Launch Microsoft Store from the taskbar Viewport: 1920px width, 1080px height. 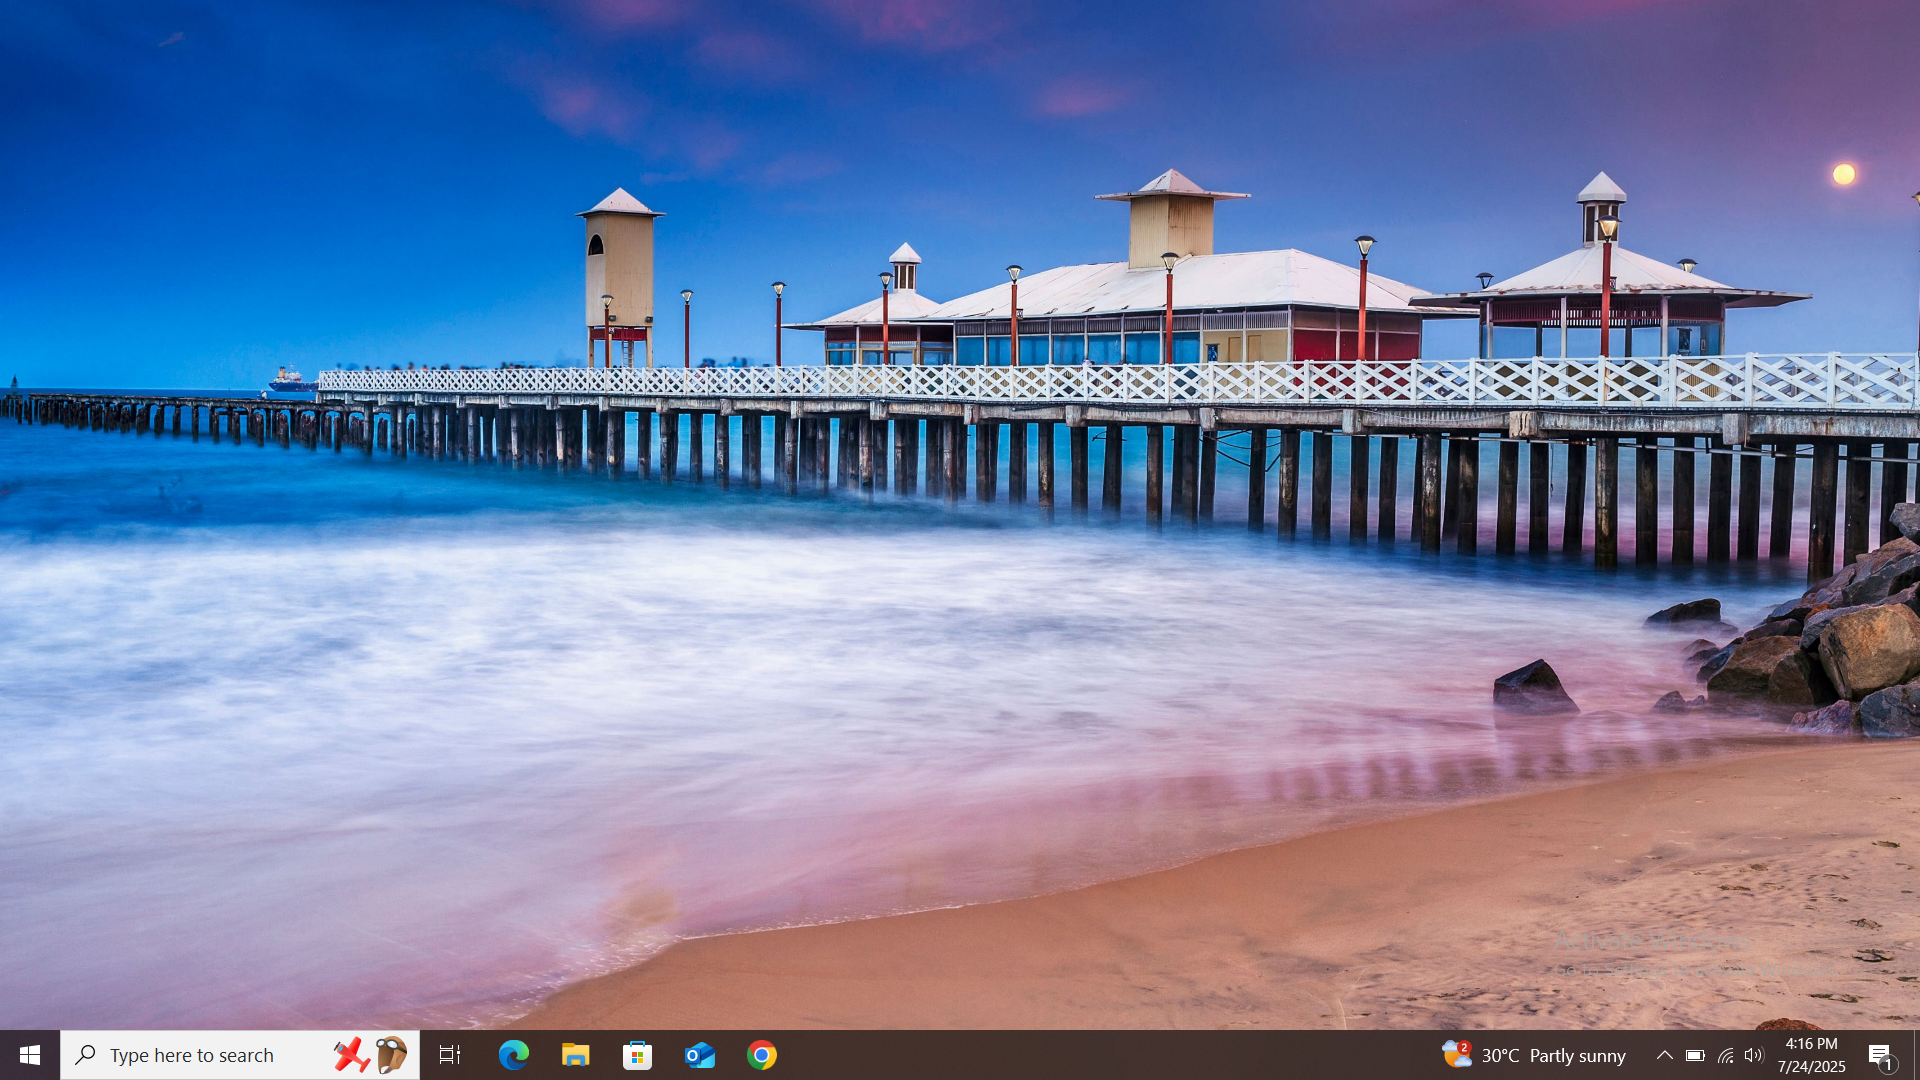click(637, 1055)
